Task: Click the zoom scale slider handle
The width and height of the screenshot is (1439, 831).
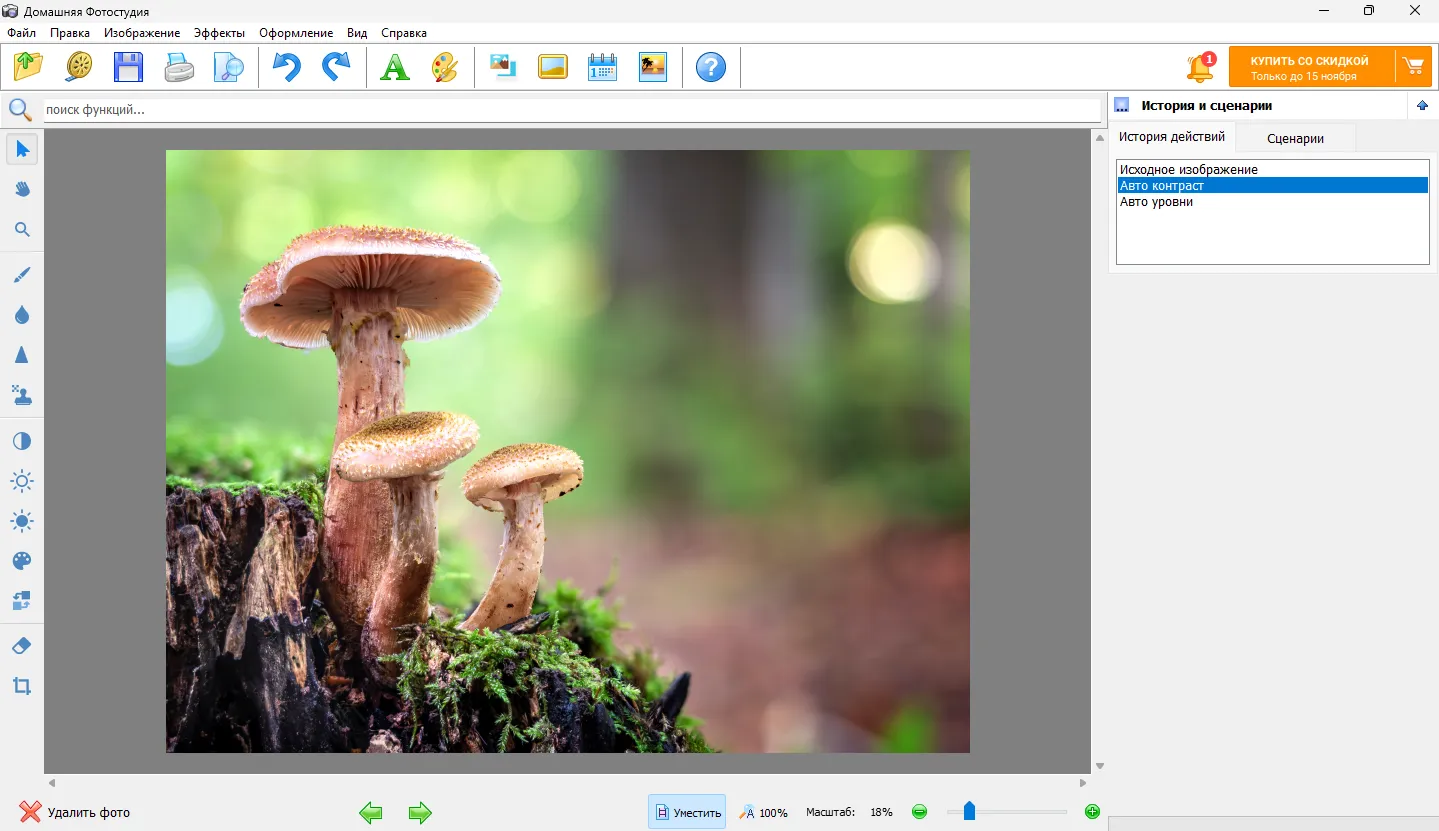Action: (x=969, y=811)
